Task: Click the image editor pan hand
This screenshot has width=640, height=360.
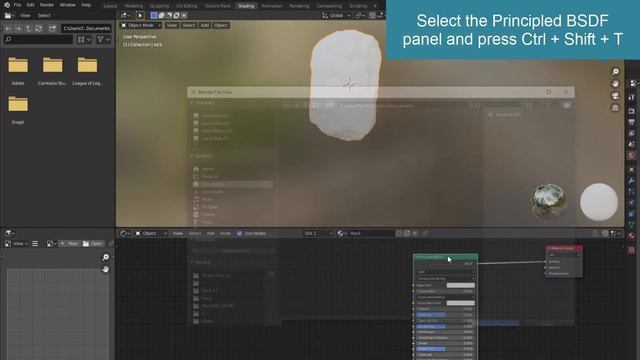Action: 106,269
